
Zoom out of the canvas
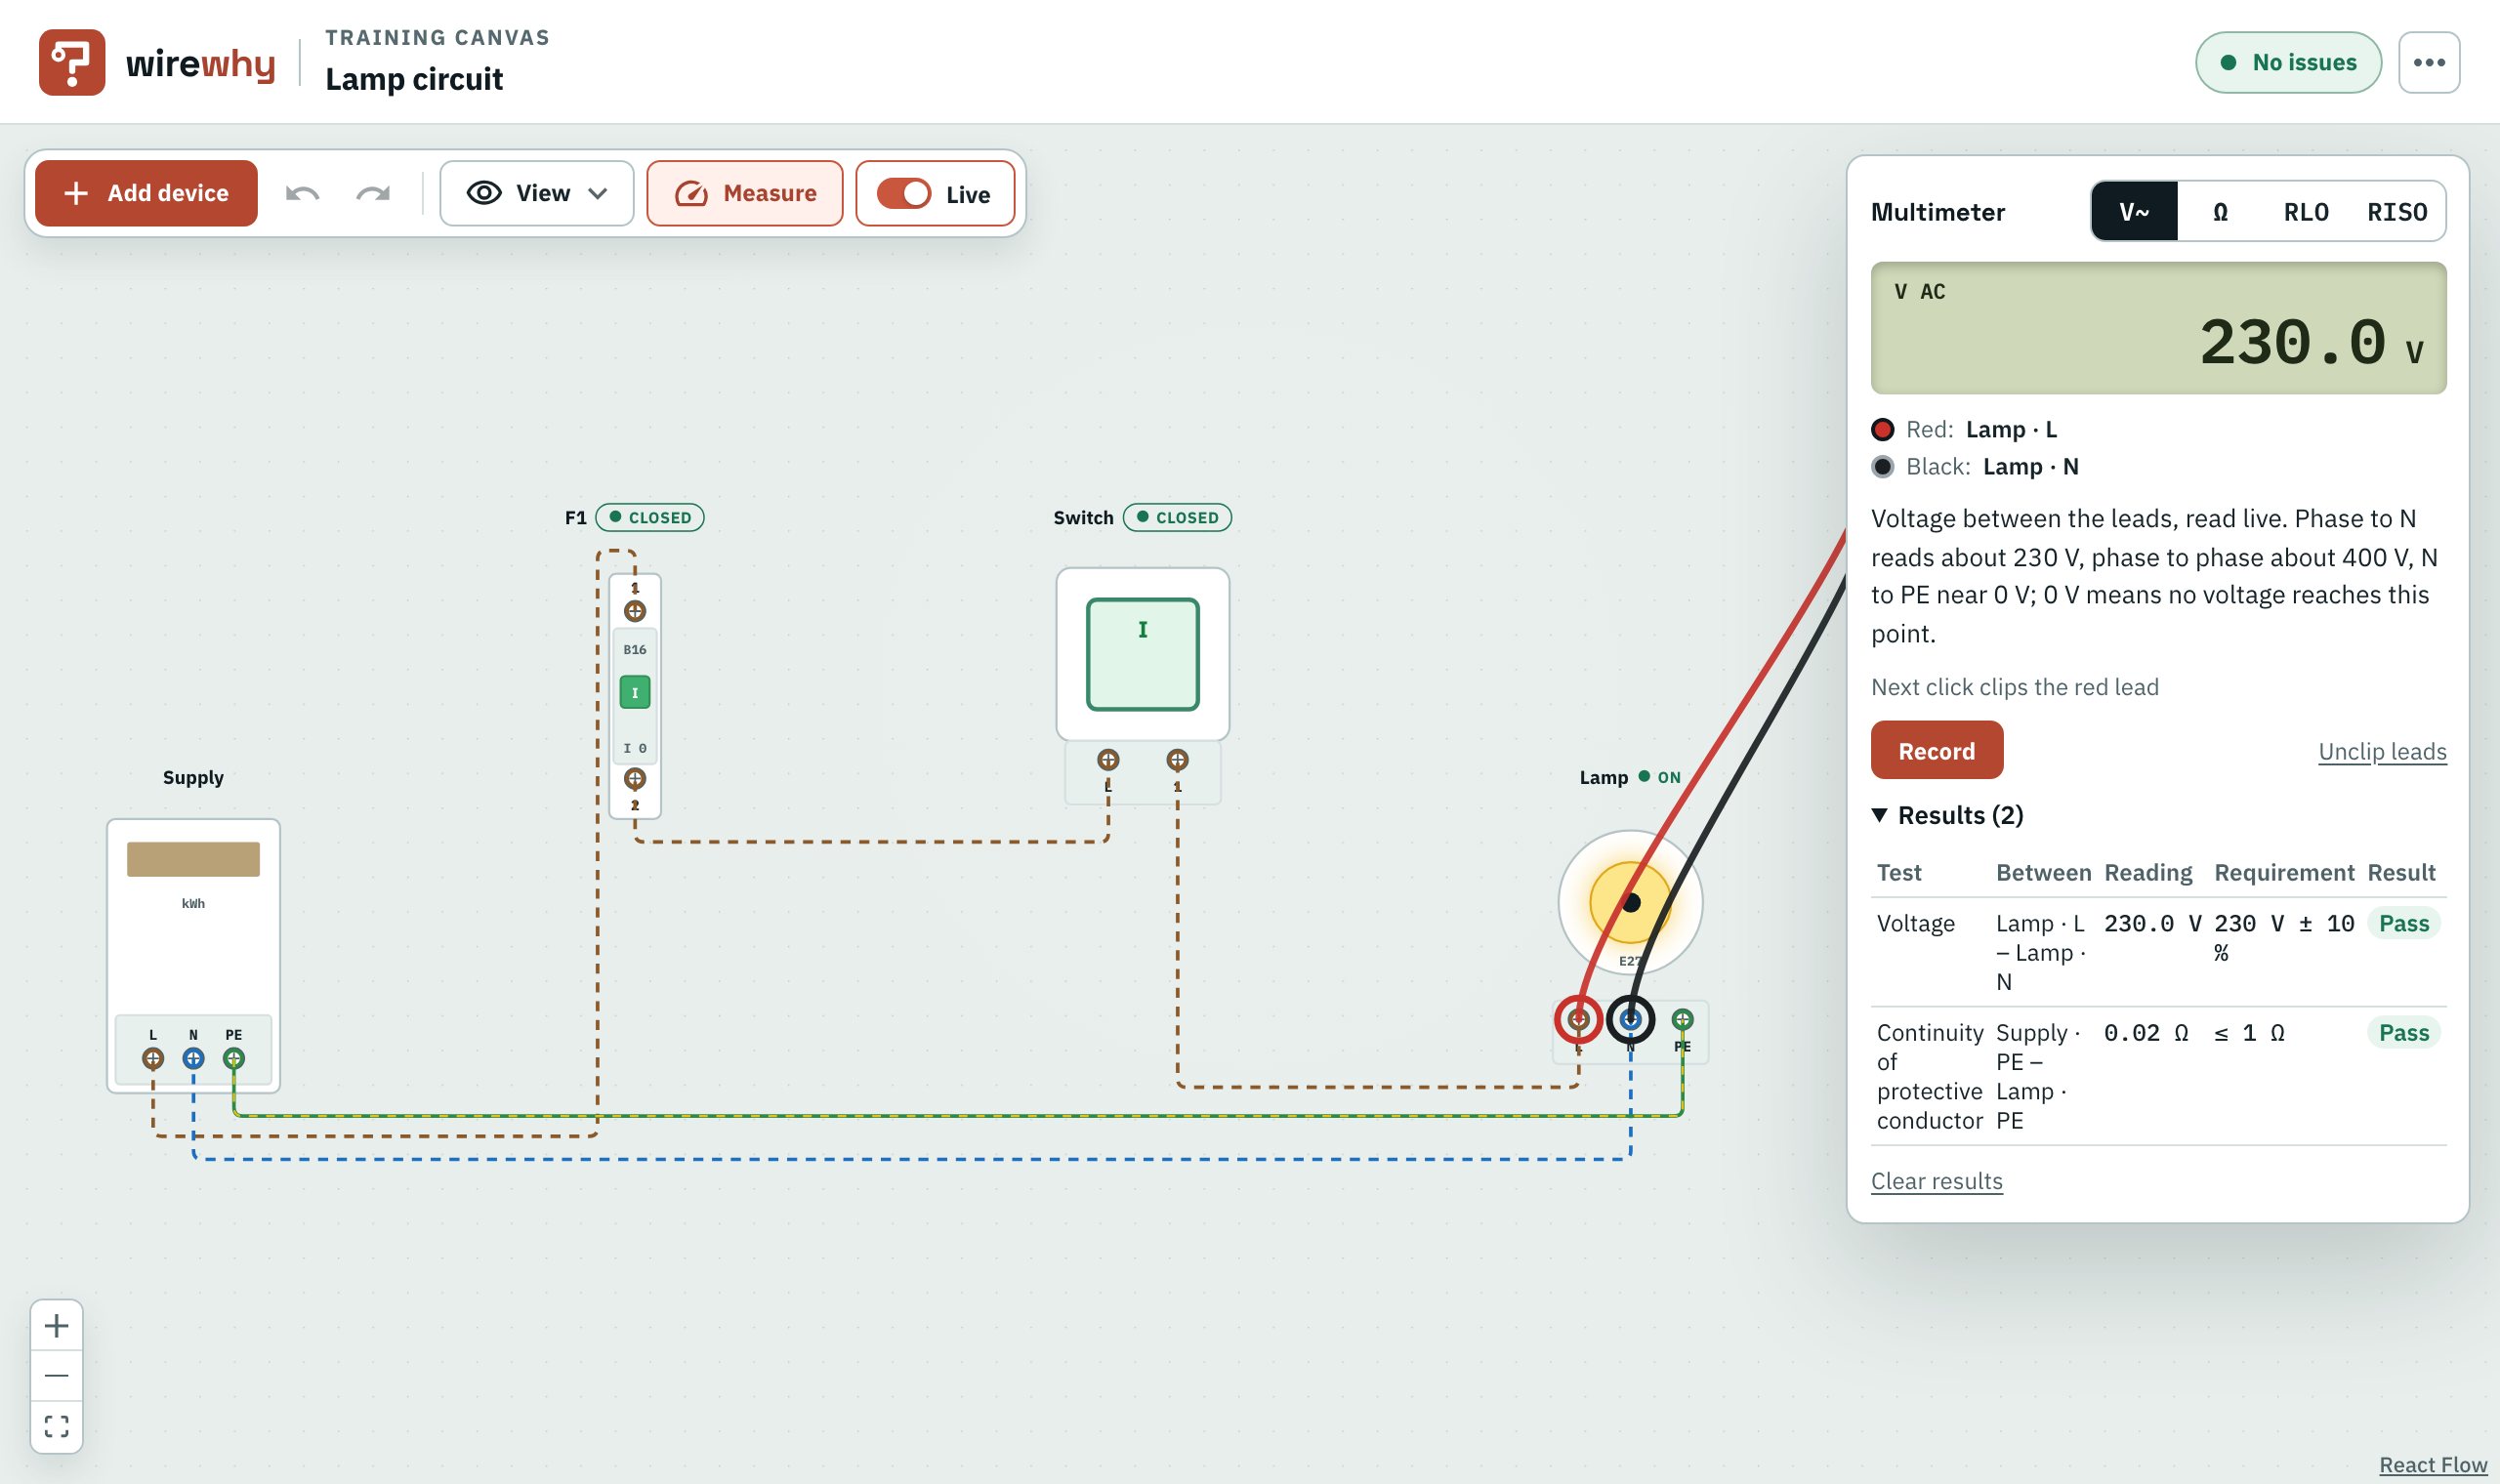coord(57,1375)
